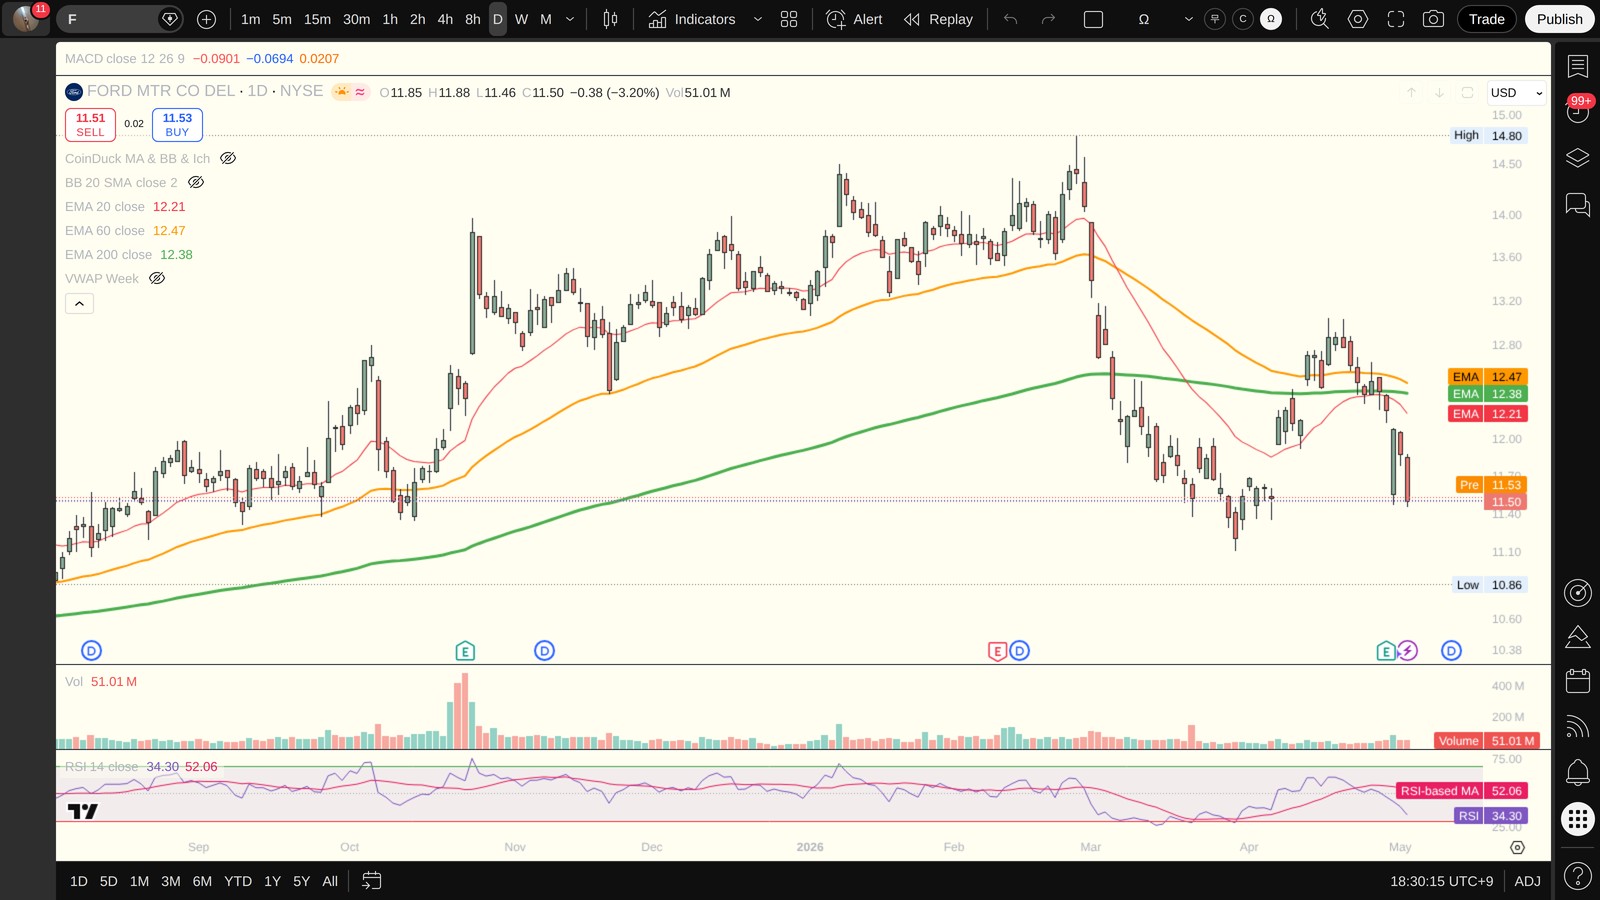Add symbol with the plus circle button
The image size is (1600, 900).
pos(206,19)
